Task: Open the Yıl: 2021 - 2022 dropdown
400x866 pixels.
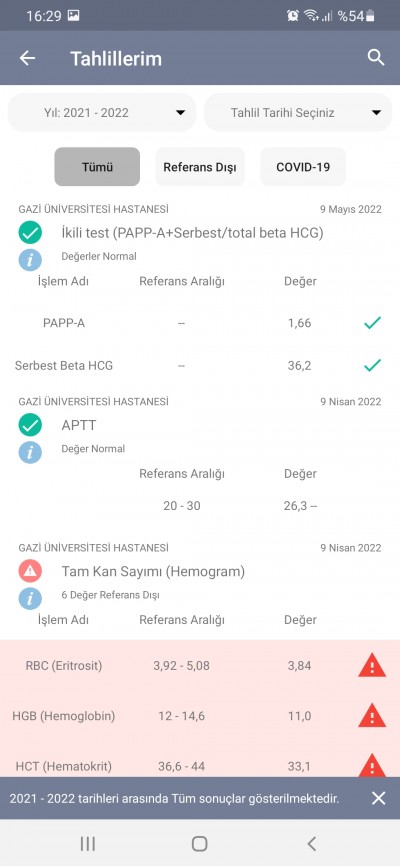Action: 102,113
